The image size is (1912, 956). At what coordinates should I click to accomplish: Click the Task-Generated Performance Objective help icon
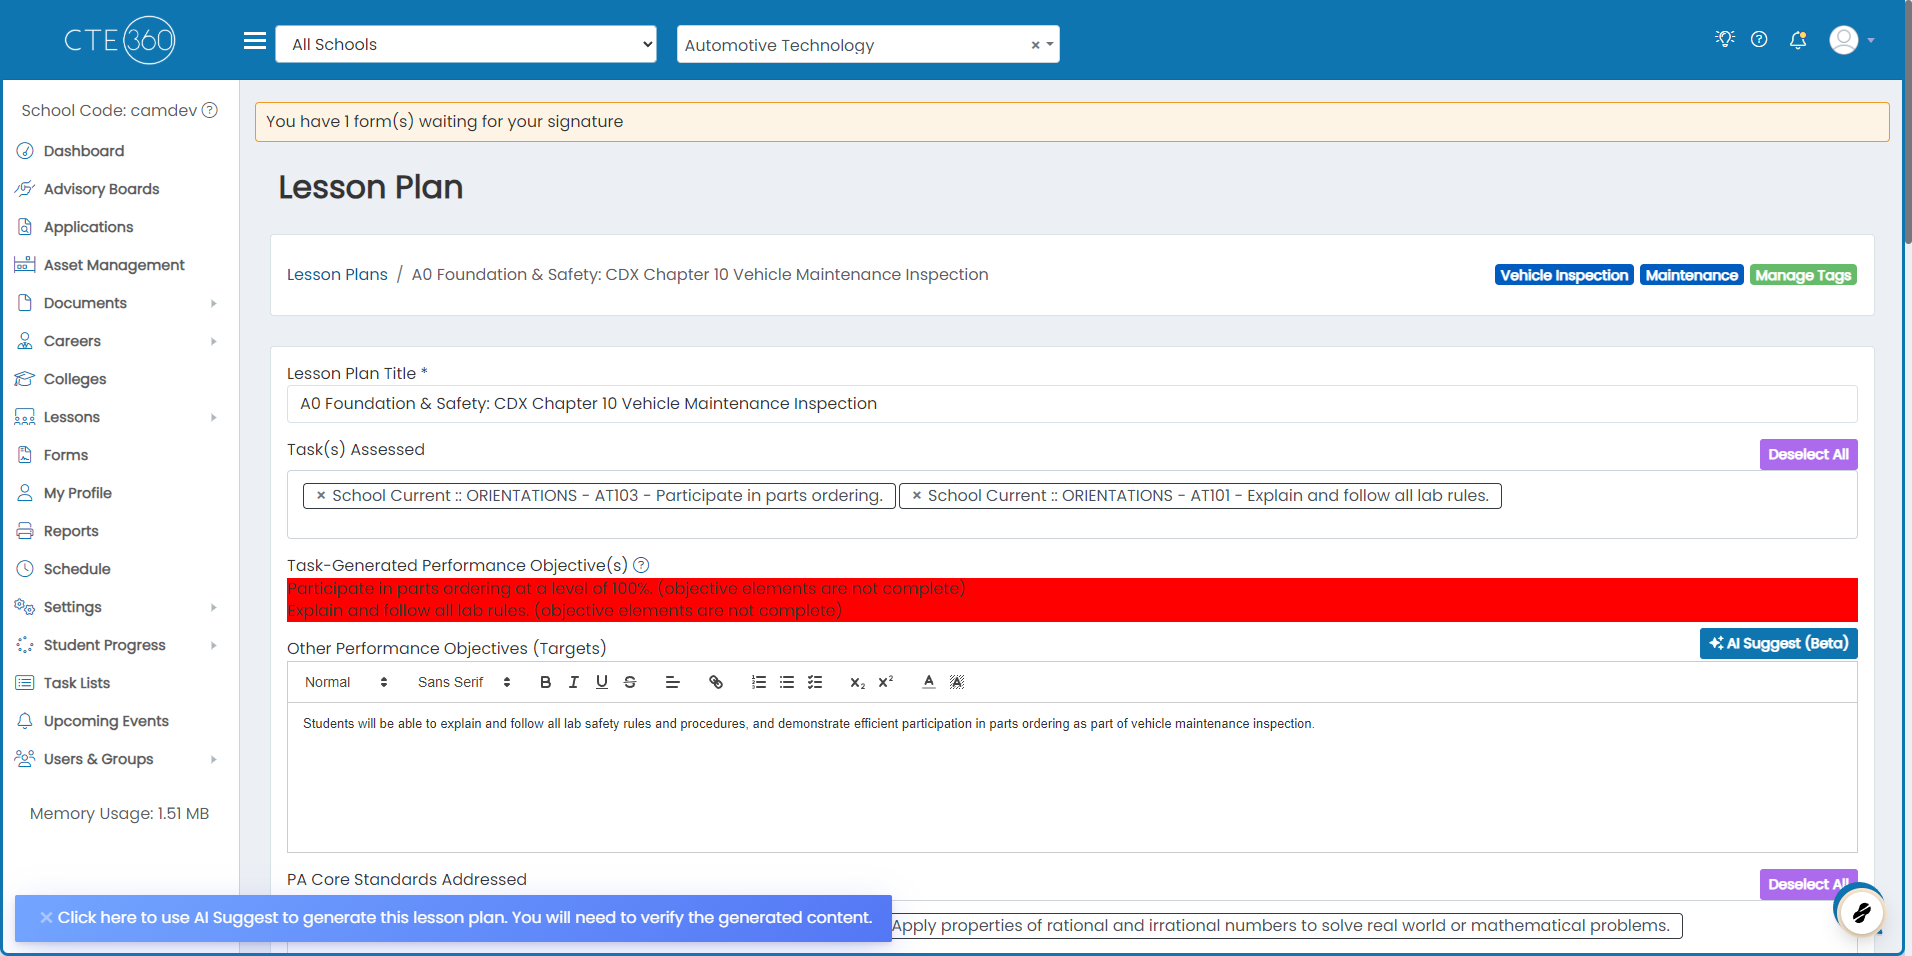coord(641,565)
